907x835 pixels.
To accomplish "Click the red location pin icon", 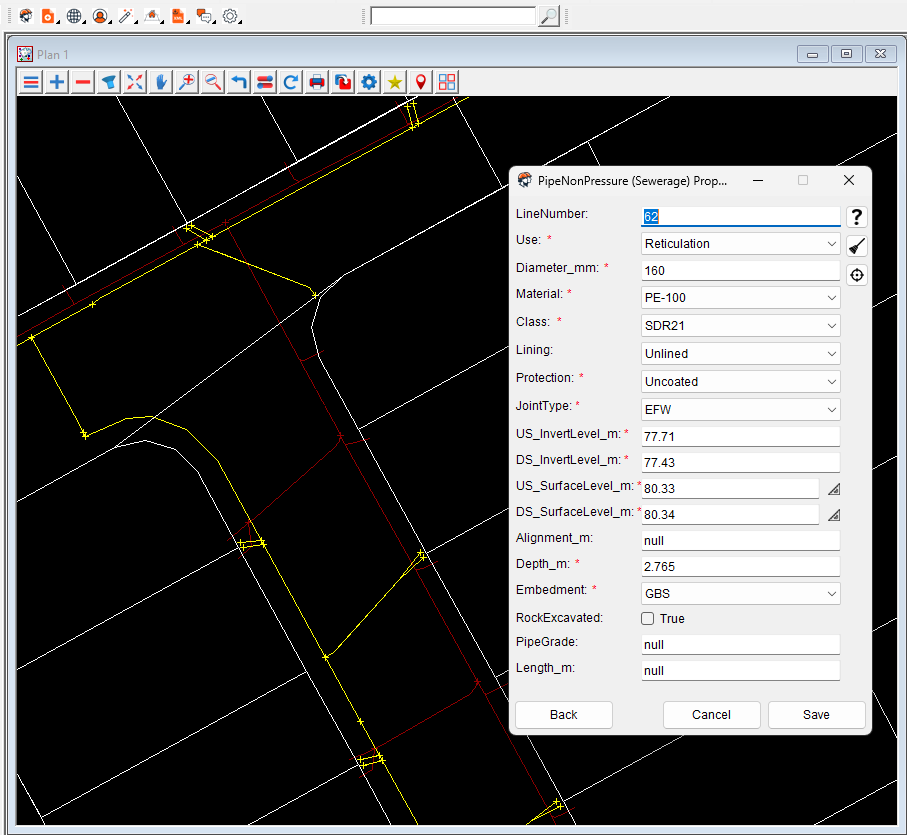I will pos(421,82).
